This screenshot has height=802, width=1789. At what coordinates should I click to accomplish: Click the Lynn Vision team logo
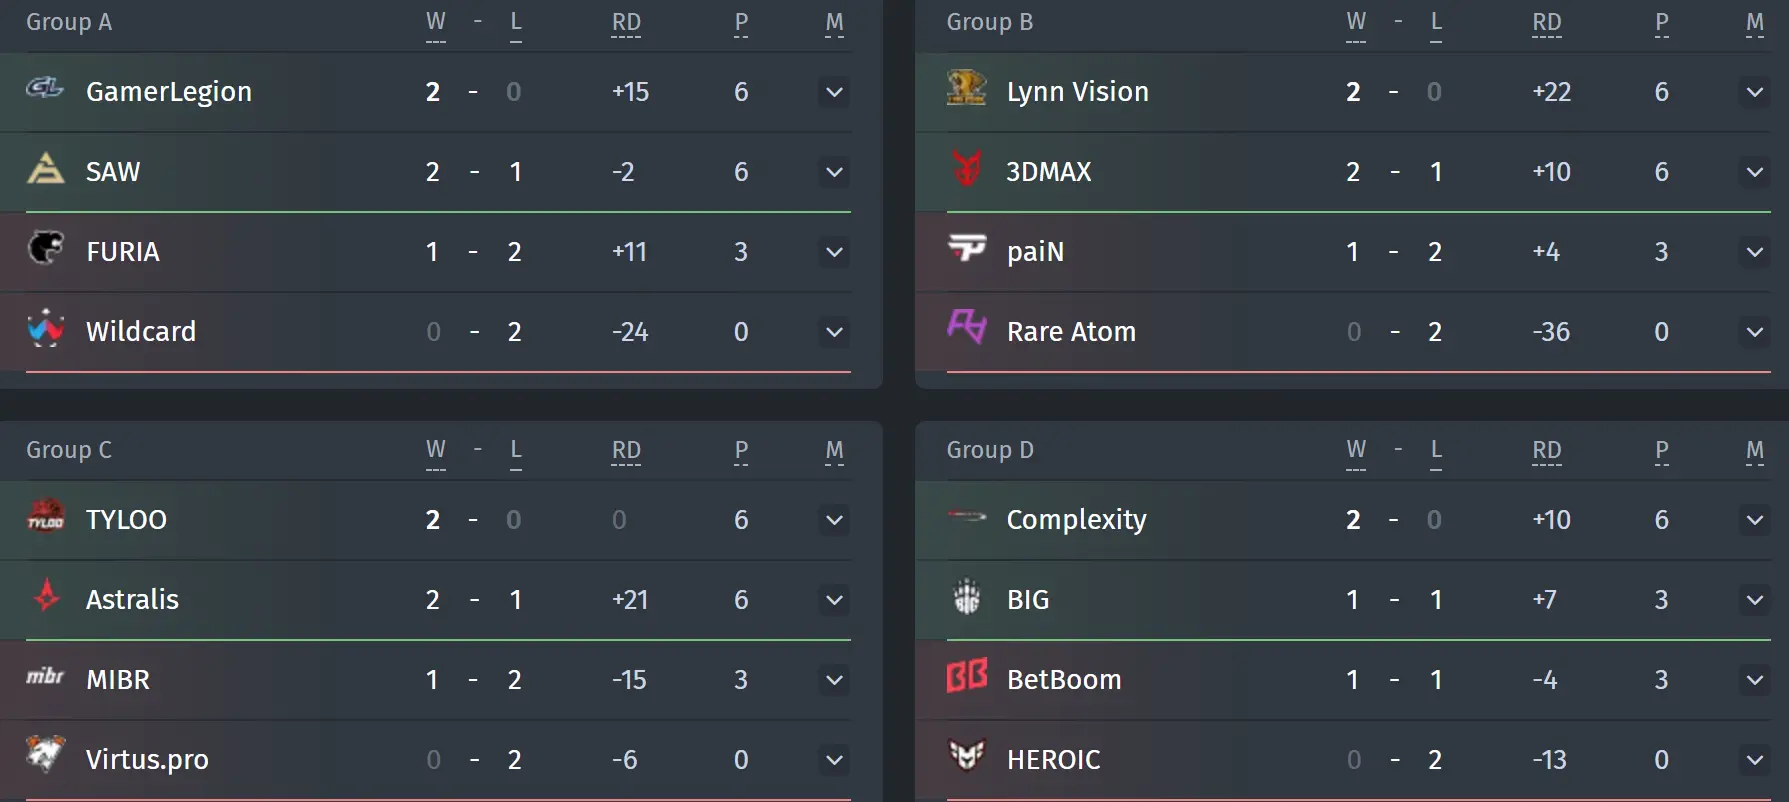coord(966,88)
